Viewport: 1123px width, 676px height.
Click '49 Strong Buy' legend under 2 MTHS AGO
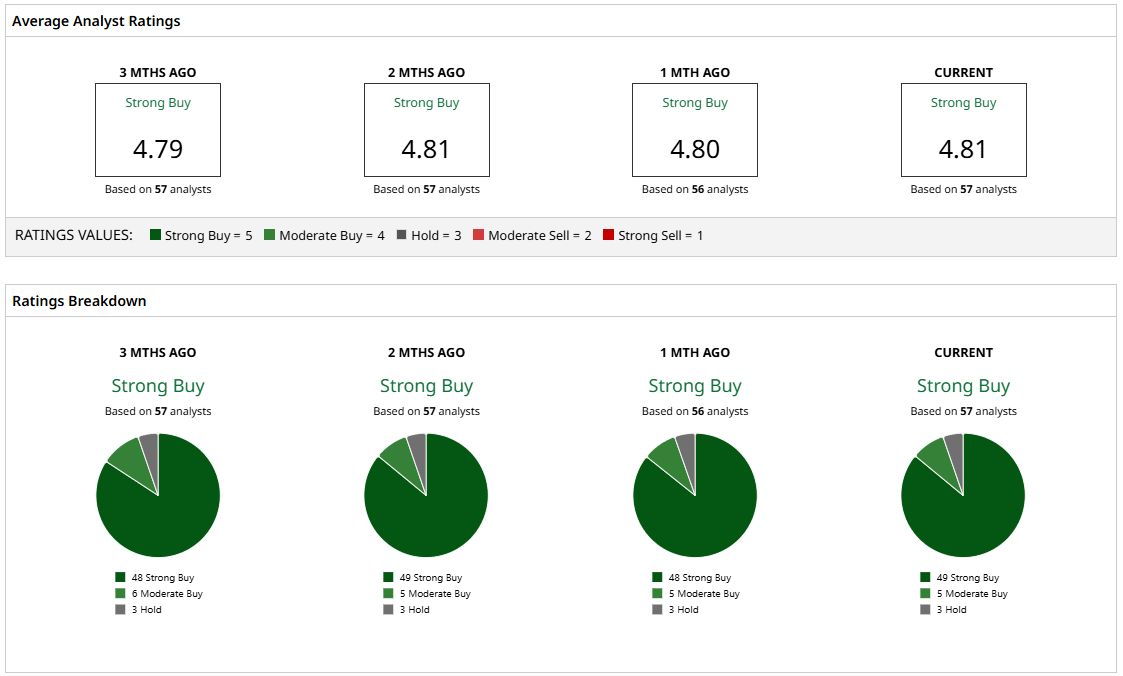[x=423, y=577]
